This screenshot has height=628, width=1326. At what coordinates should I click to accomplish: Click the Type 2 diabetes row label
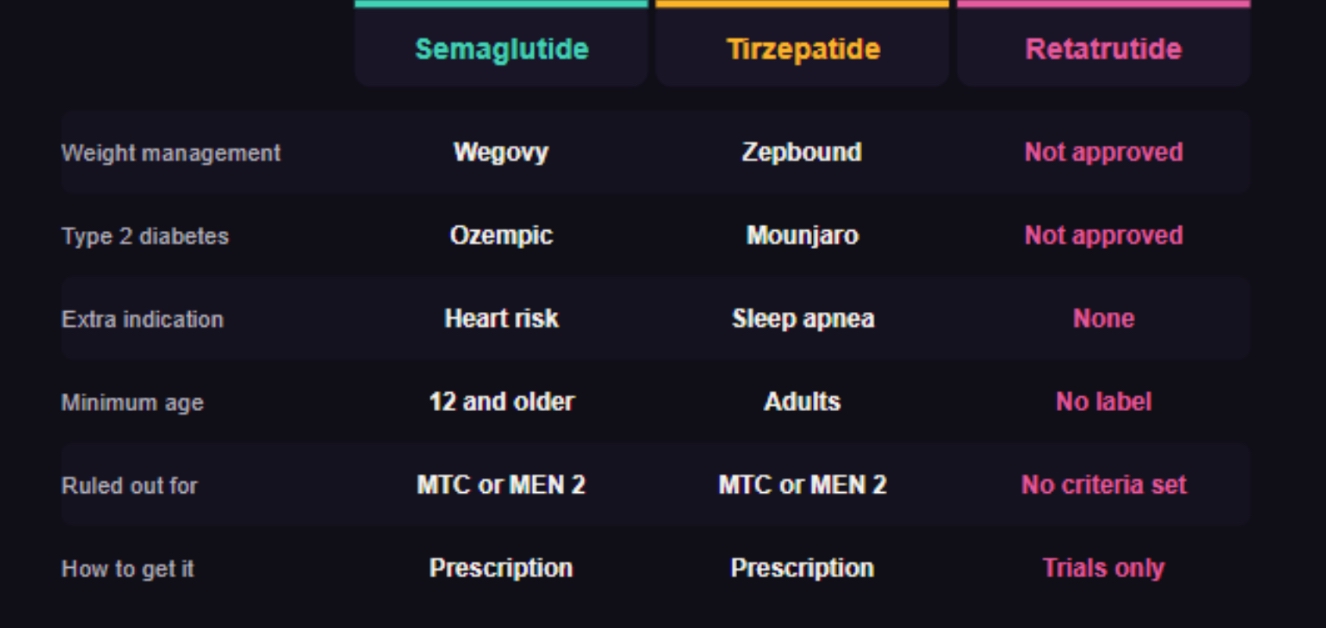145,236
